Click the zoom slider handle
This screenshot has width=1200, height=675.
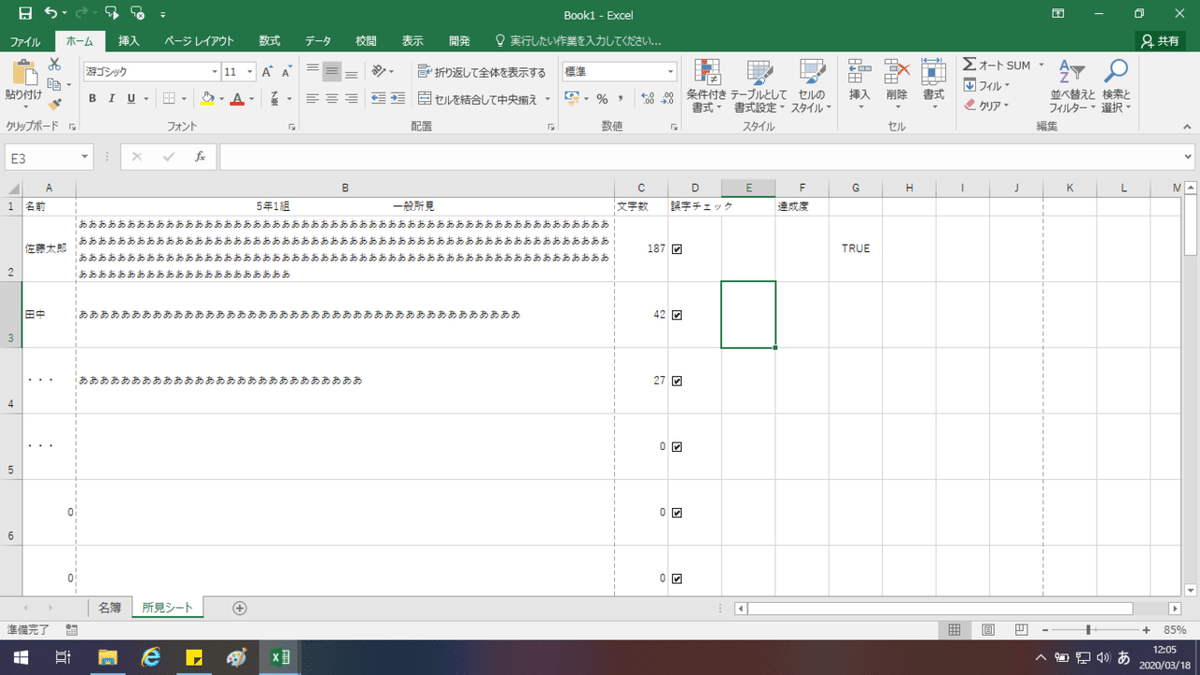tap(1088, 630)
